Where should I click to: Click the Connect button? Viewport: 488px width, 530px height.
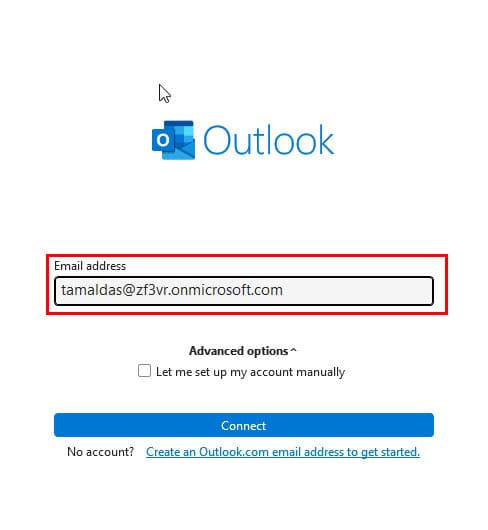pyautogui.click(x=244, y=425)
